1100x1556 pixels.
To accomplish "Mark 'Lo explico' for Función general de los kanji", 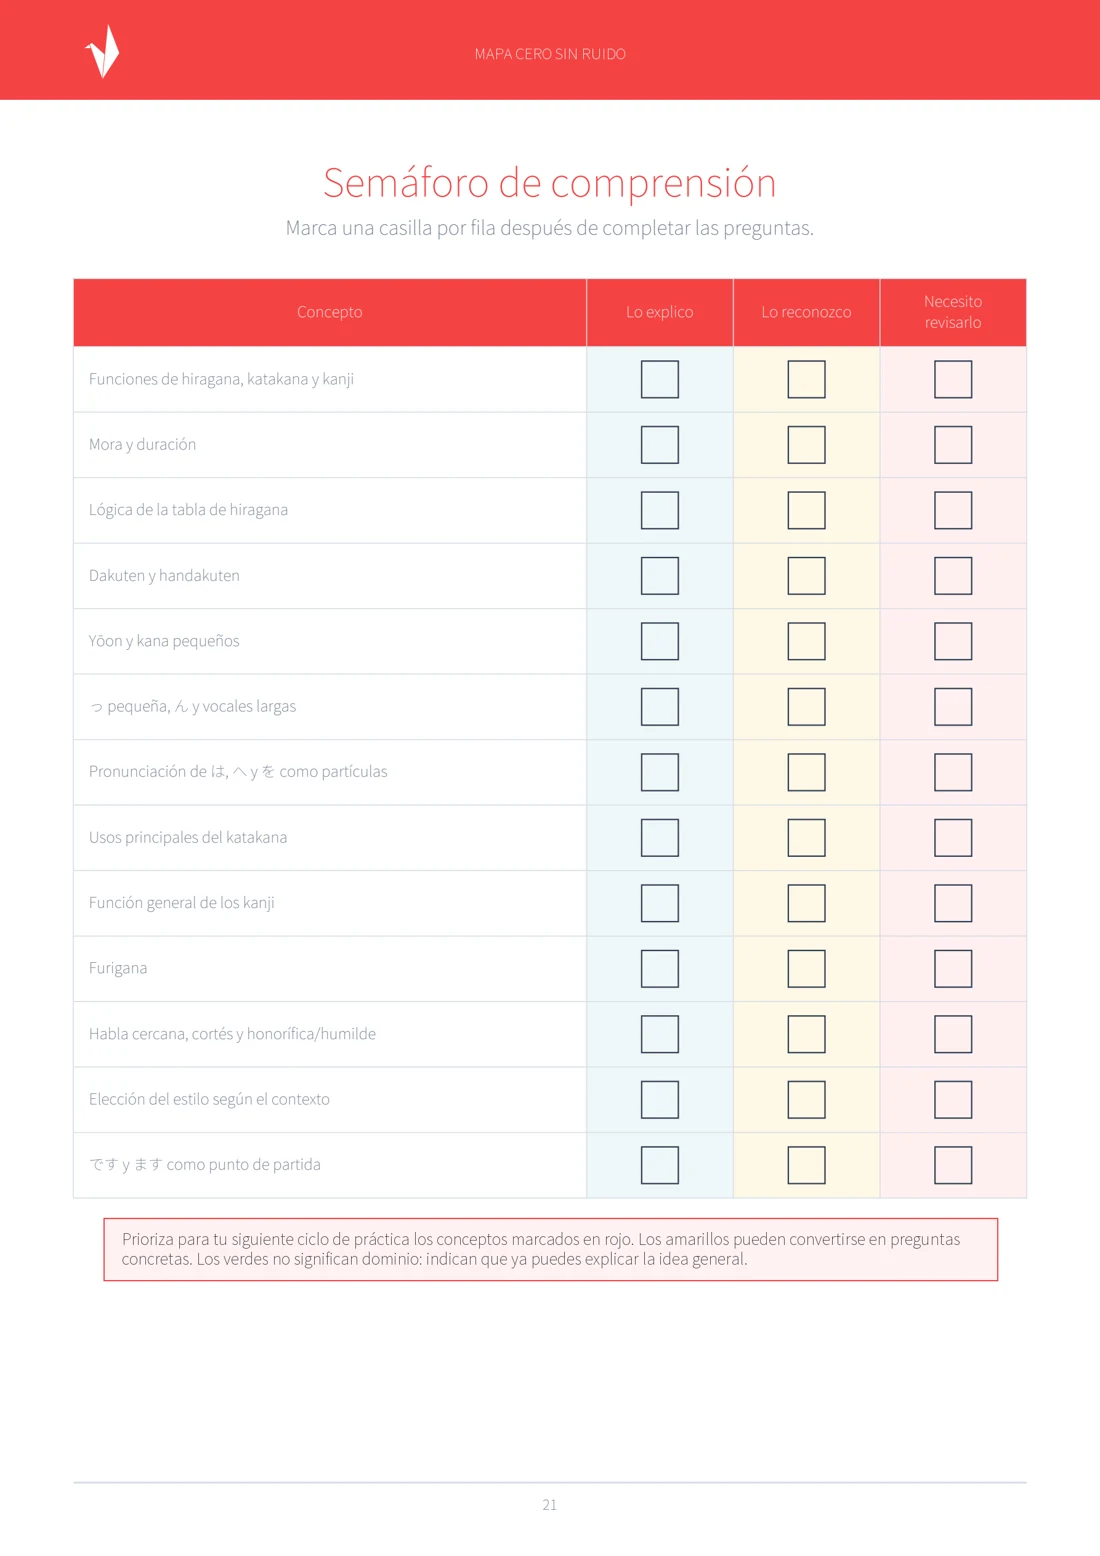I will coord(660,903).
